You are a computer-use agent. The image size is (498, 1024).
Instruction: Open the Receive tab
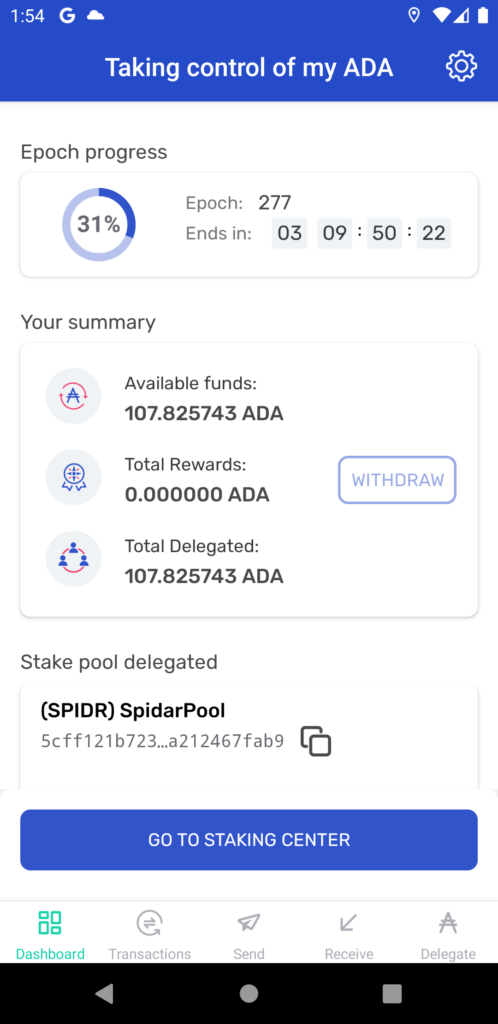click(349, 935)
